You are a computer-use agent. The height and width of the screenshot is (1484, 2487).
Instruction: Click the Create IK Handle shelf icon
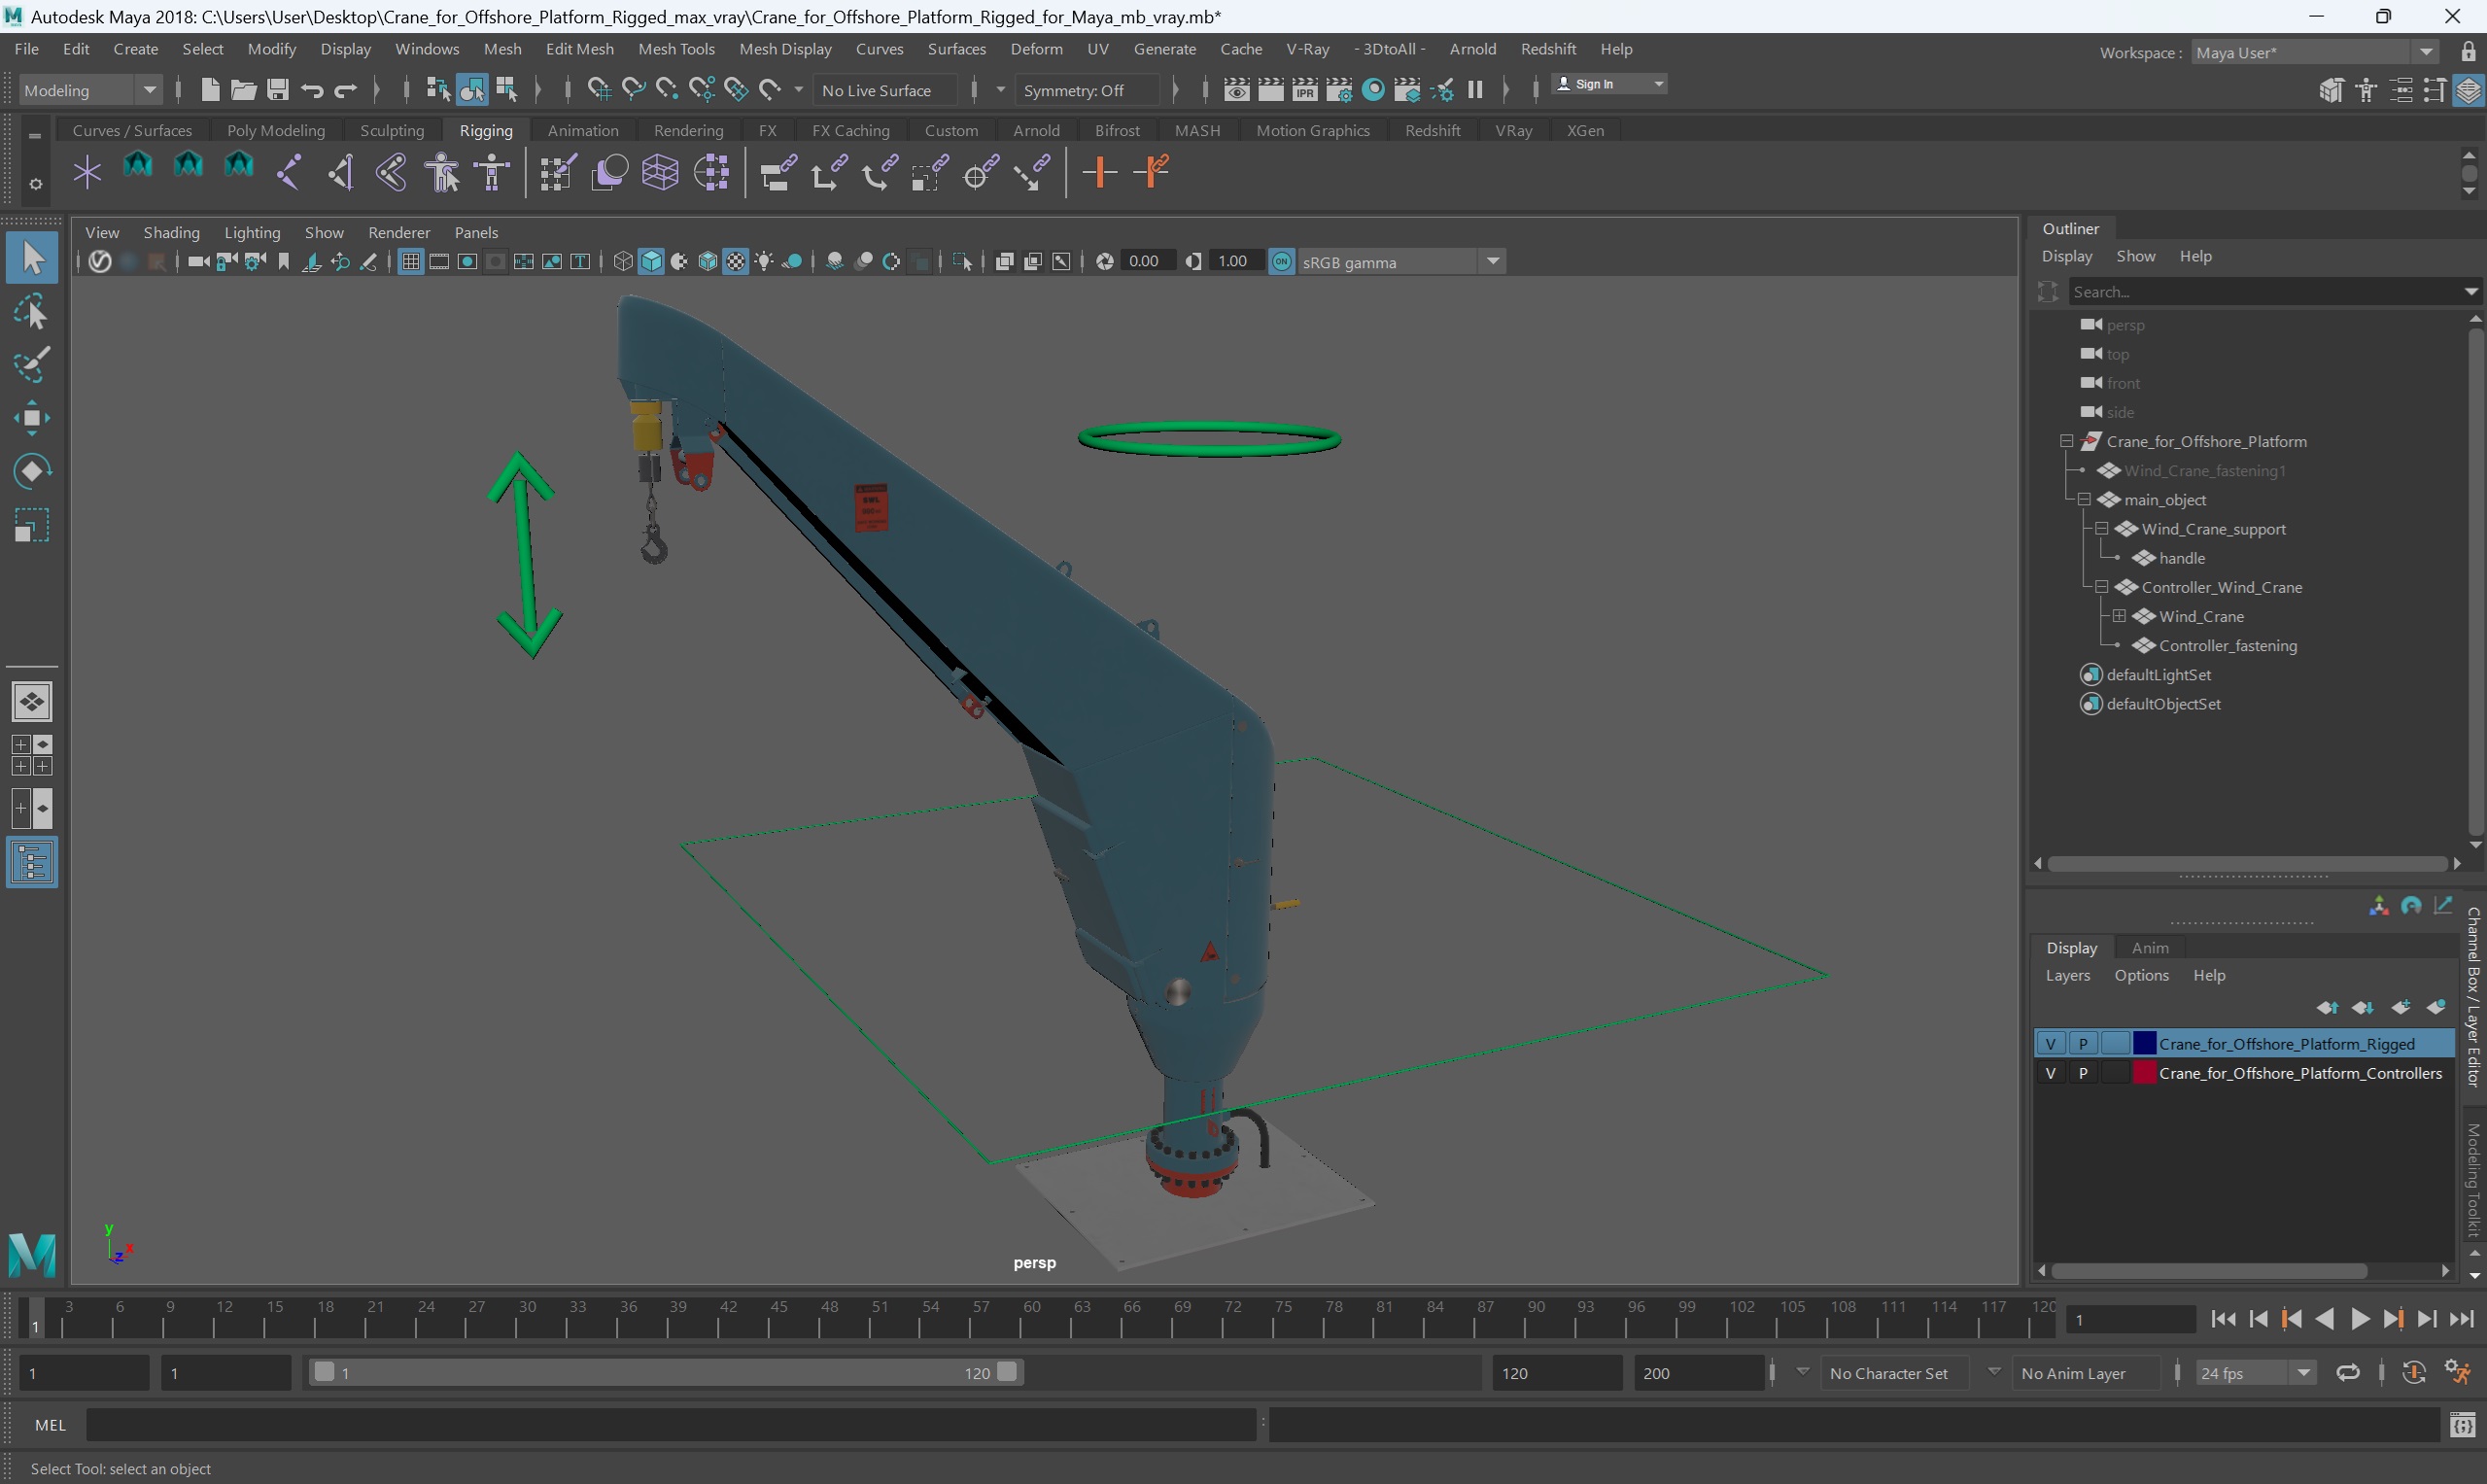pos(341,173)
